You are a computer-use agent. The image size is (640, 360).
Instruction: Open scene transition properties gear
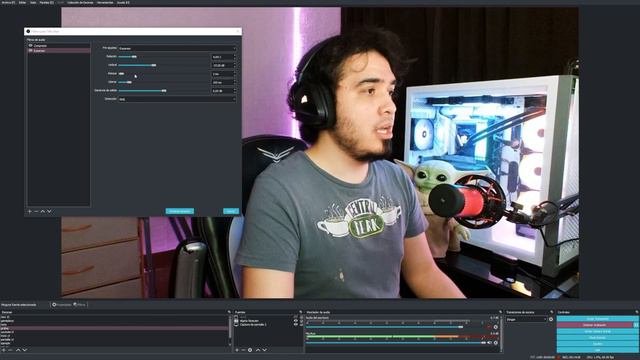coord(551,319)
